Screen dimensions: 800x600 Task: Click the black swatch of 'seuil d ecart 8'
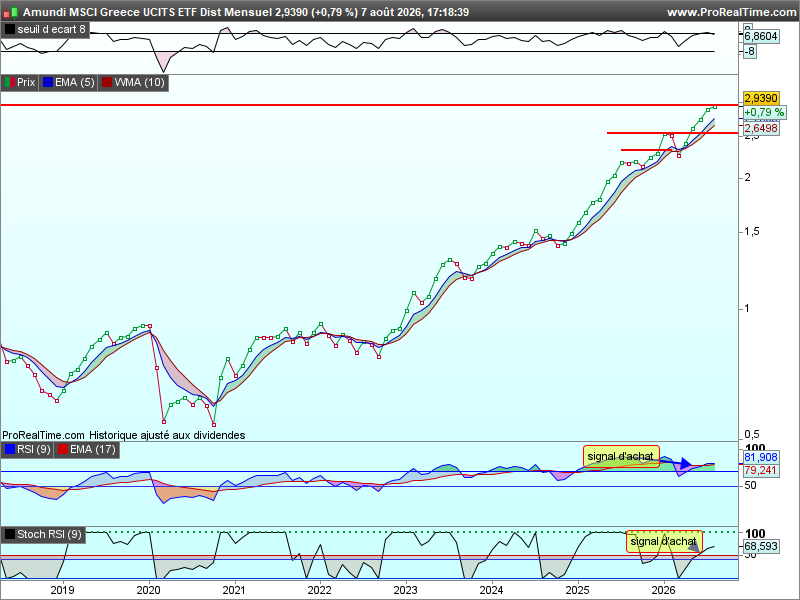[10, 30]
